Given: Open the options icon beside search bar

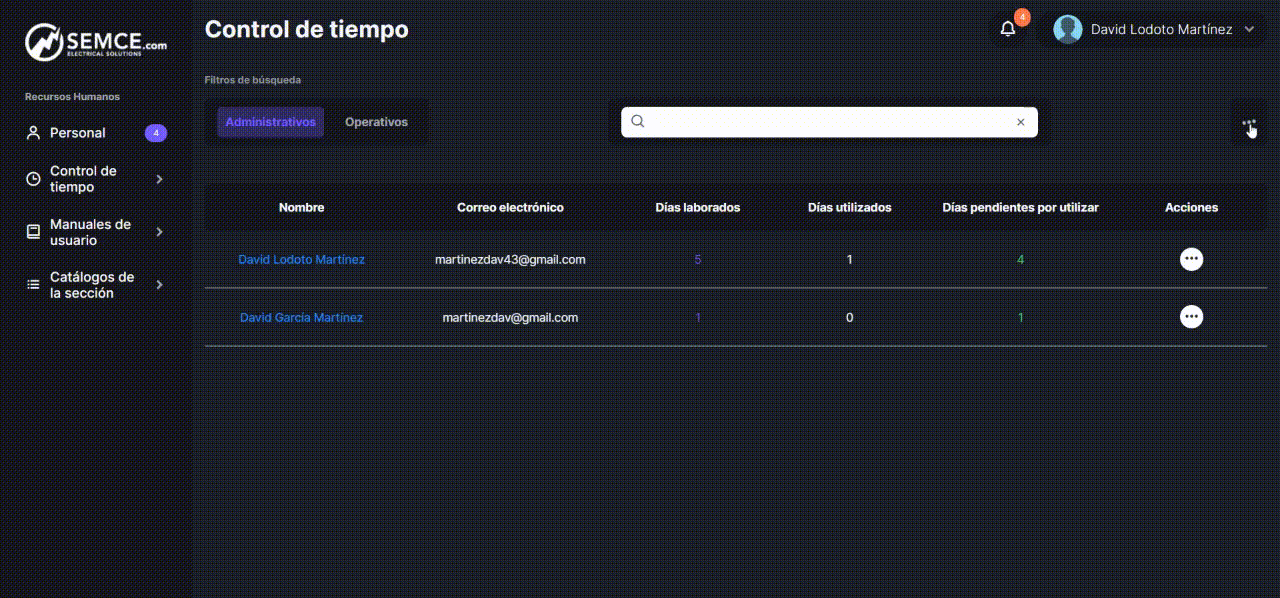Looking at the screenshot, I should (x=1248, y=125).
